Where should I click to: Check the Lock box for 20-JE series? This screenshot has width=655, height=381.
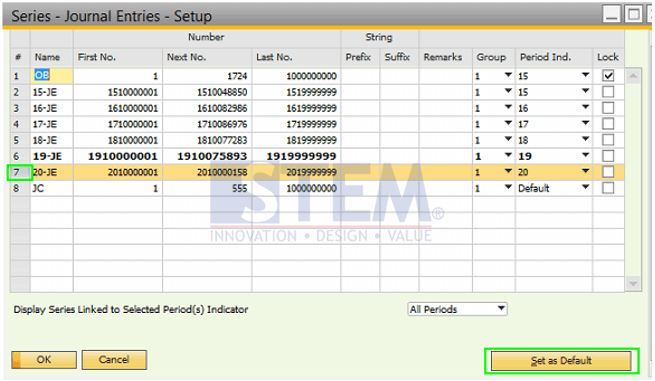point(608,172)
